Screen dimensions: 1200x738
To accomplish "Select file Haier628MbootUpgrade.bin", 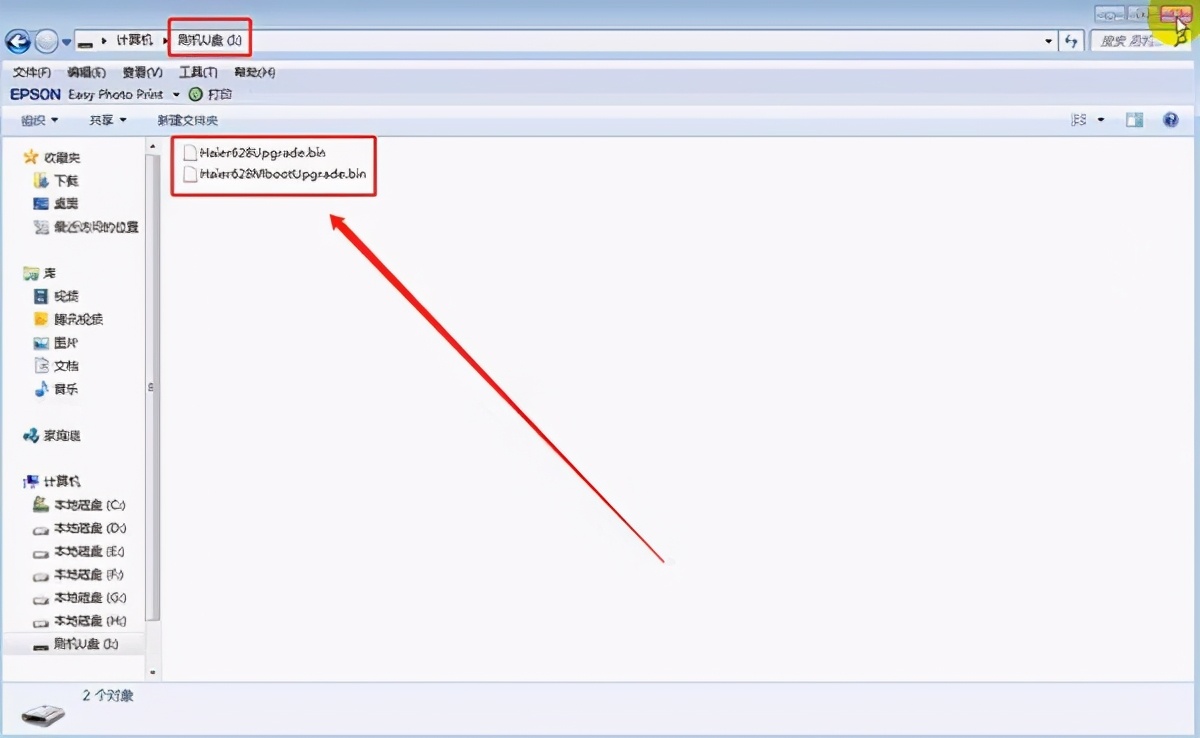I will [x=275, y=173].
